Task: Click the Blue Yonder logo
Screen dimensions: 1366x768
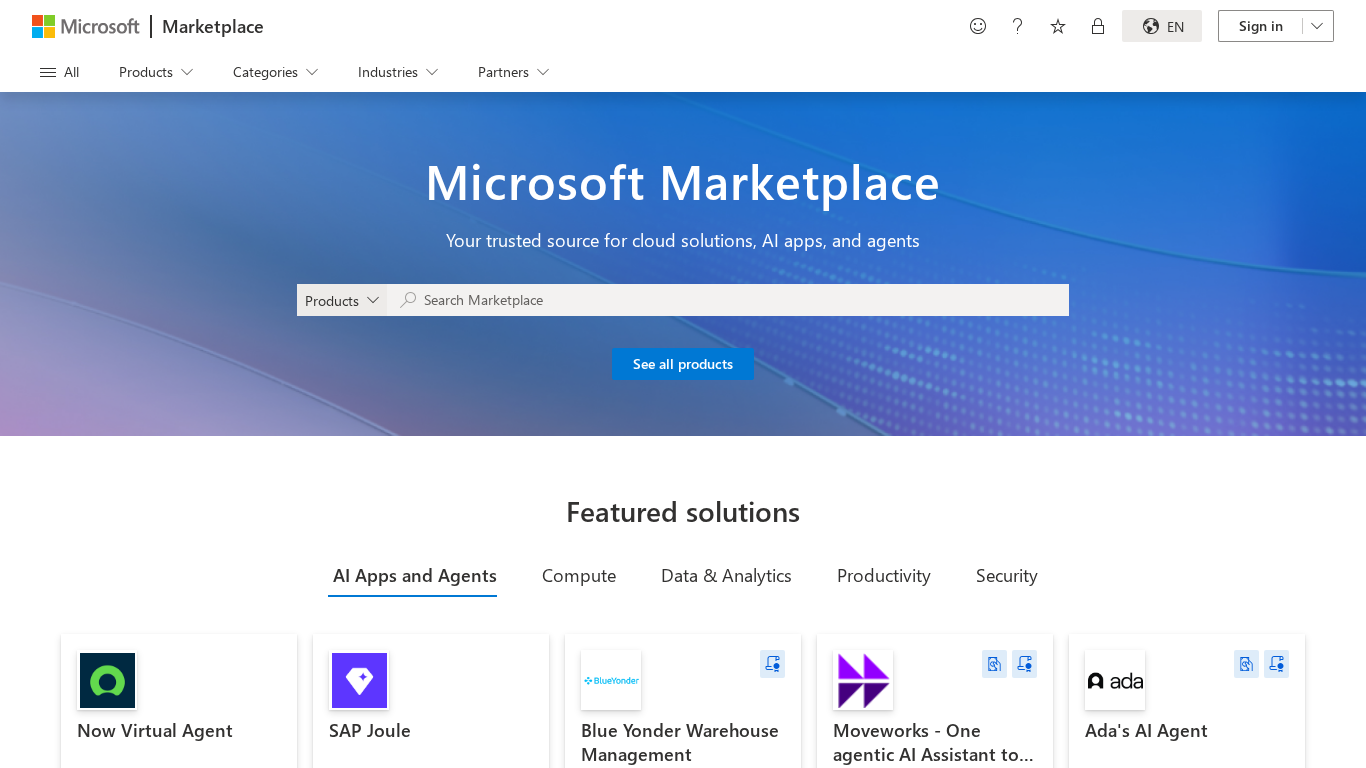Action: (611, 680)
